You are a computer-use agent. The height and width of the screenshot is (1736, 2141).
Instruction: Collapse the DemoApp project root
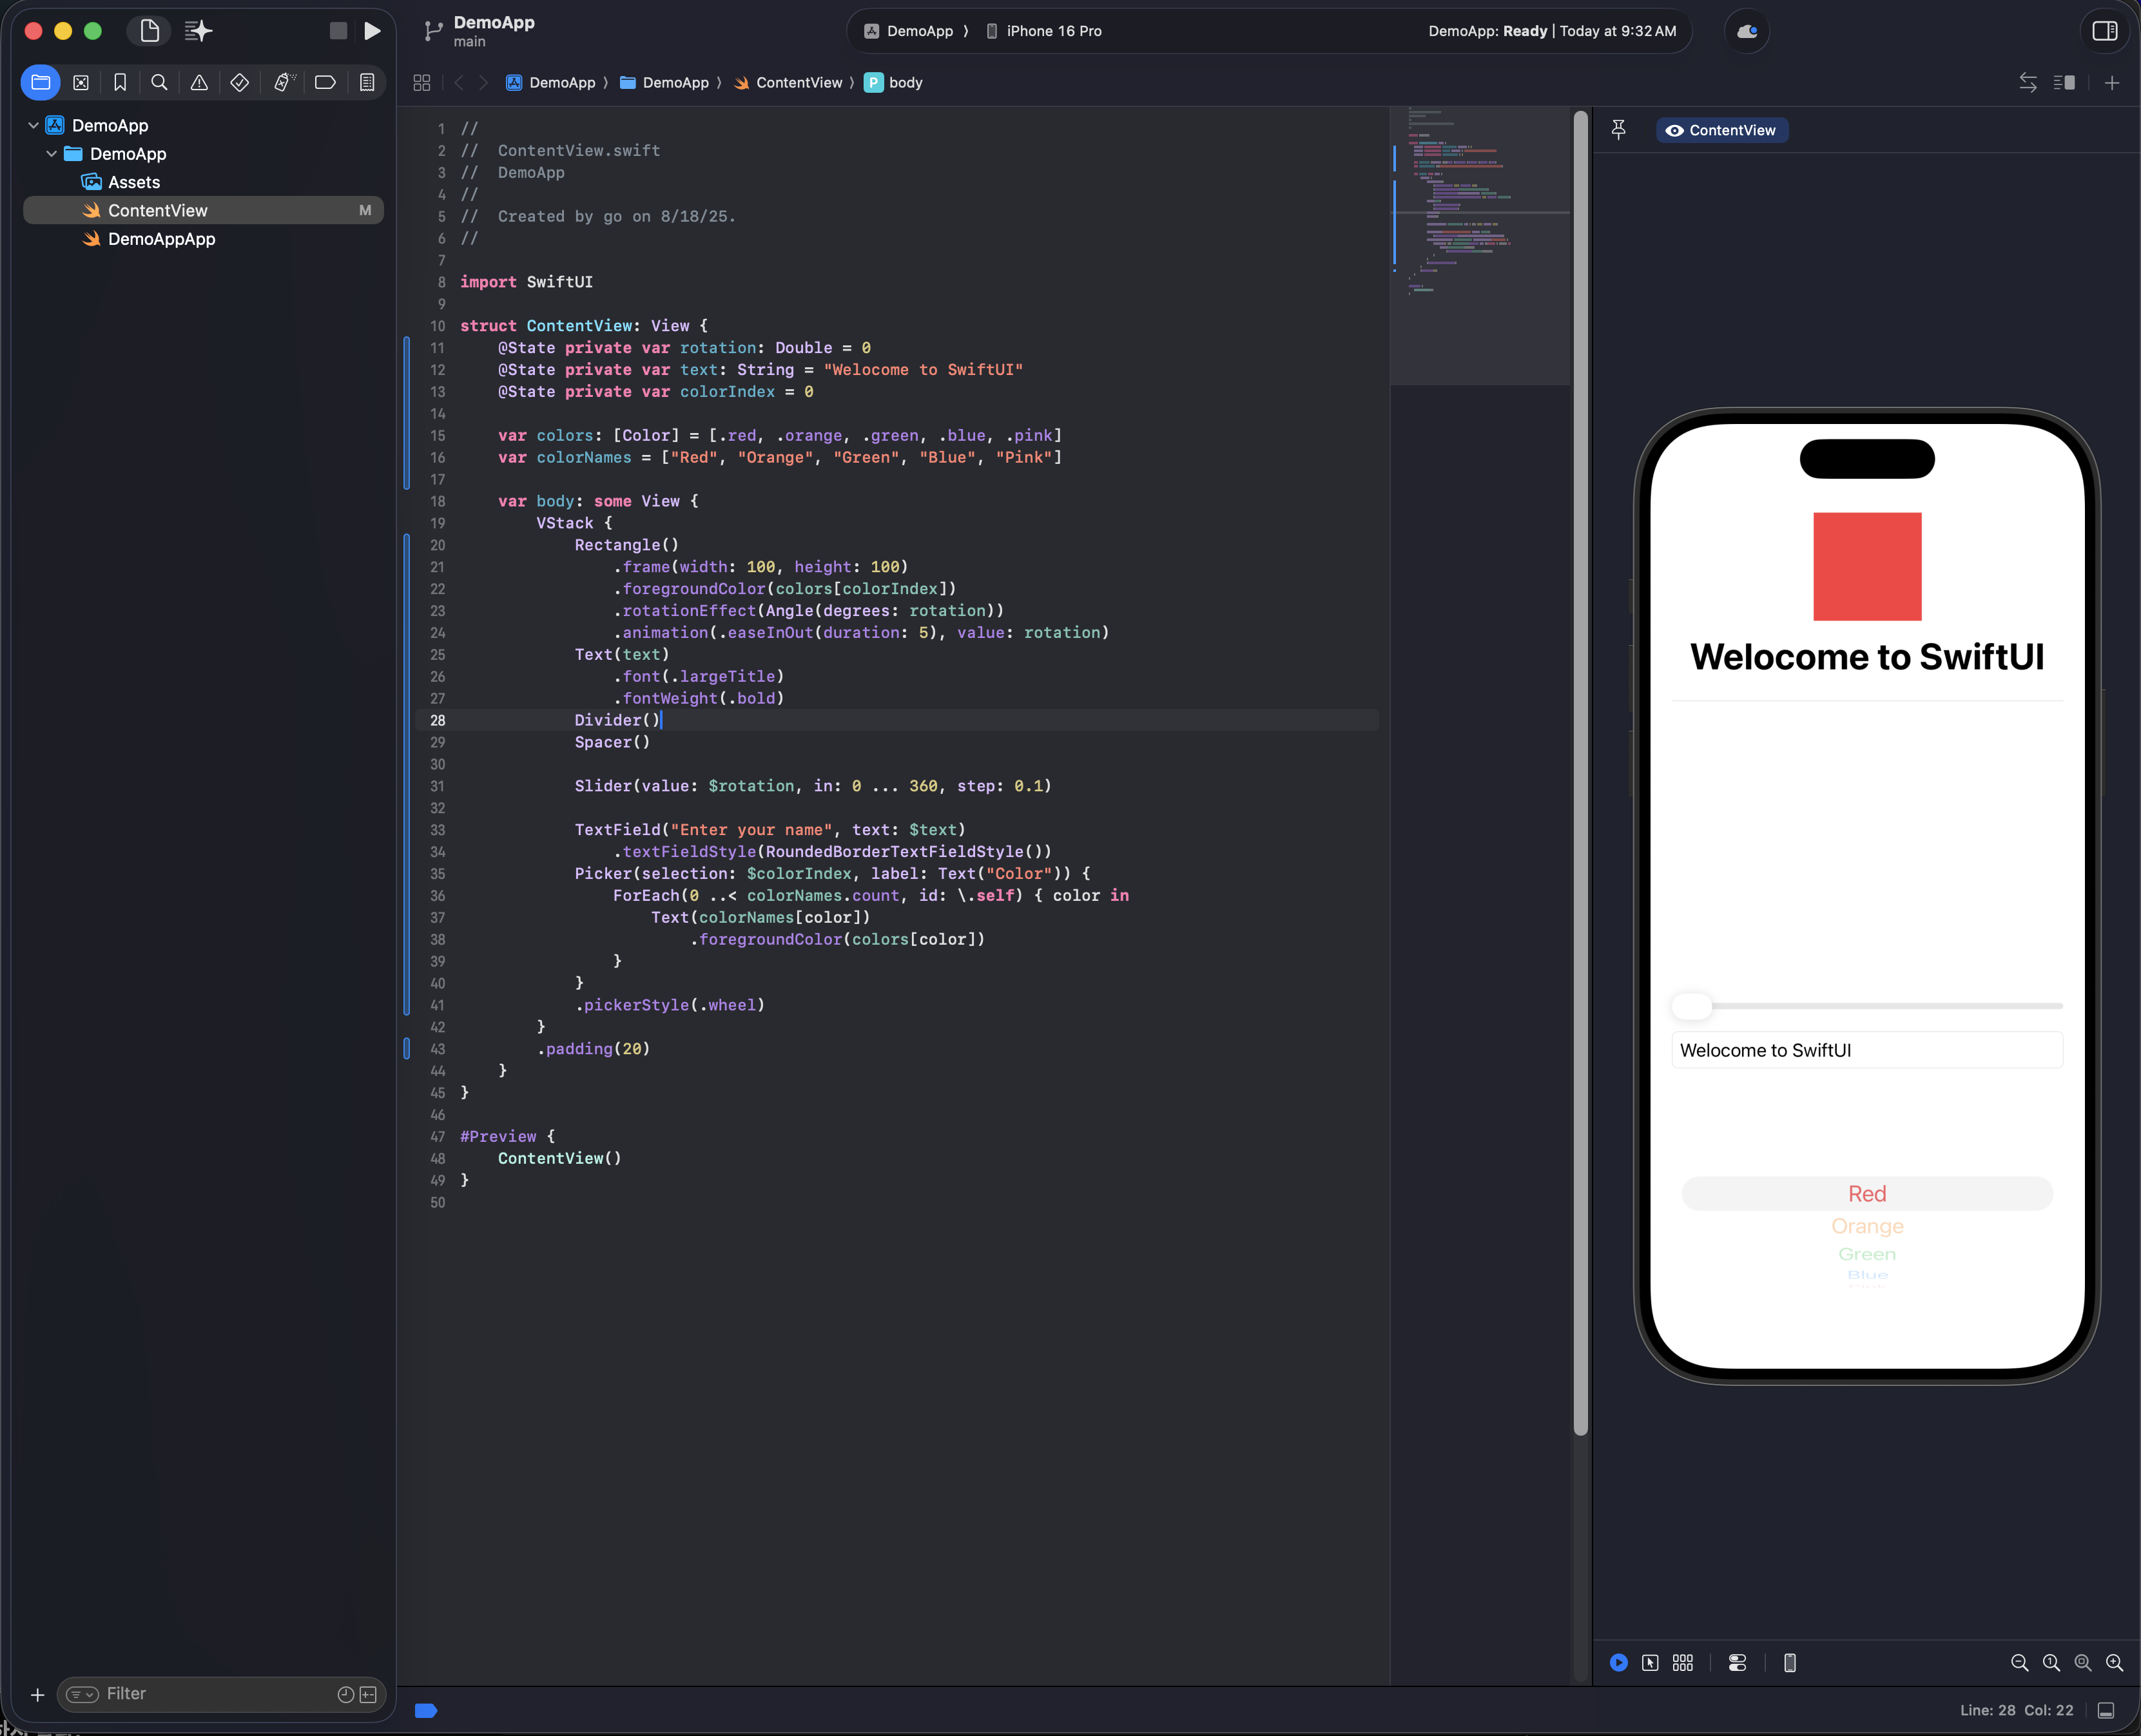[x=34, y=126]
